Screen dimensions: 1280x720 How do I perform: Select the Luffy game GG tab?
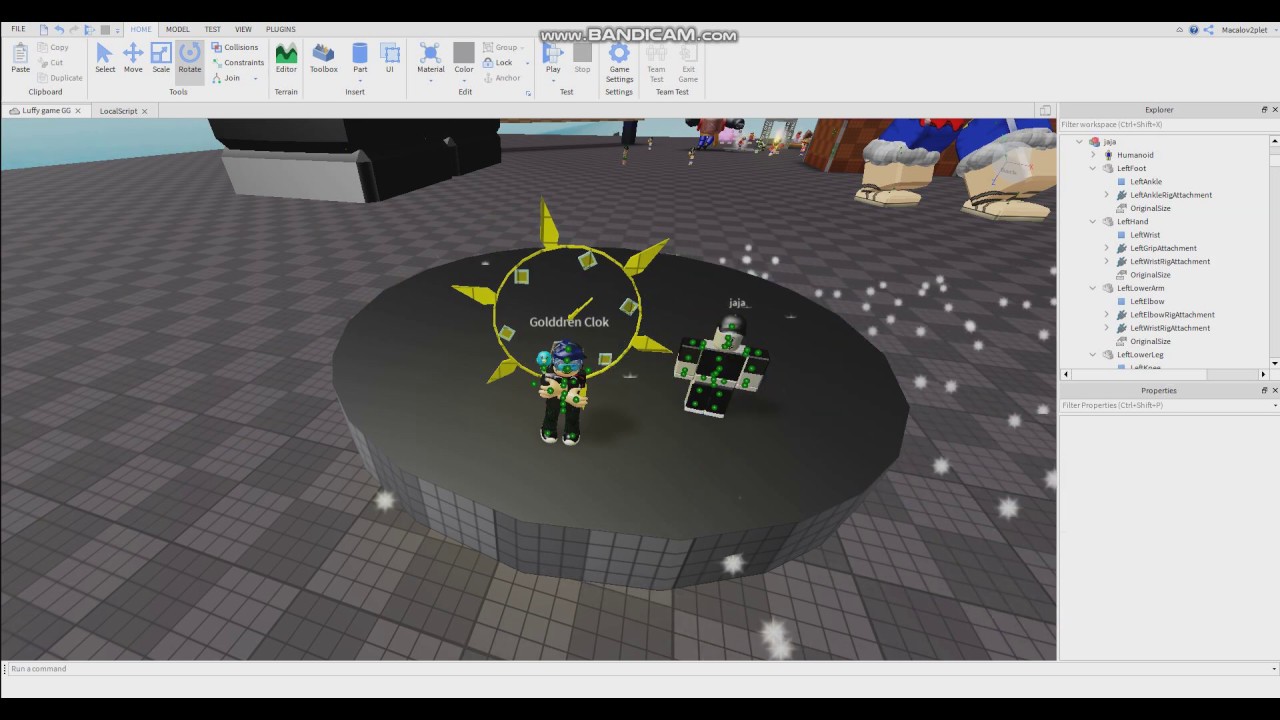[x=46, y=111]
